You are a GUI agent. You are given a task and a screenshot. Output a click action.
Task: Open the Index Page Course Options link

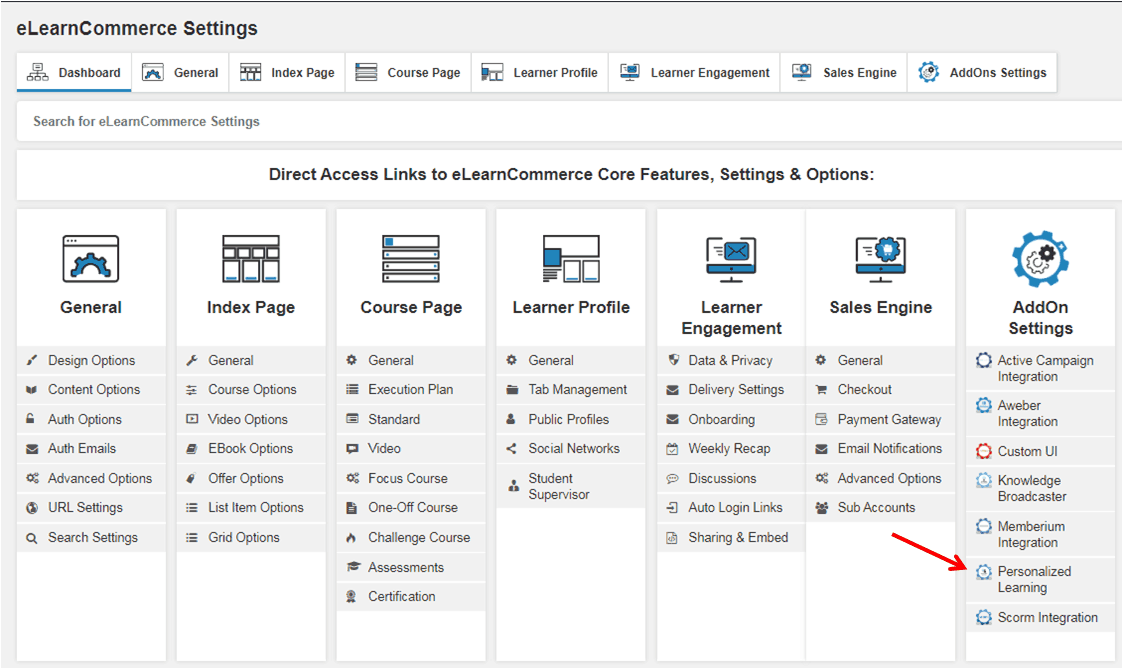point(251,390)
